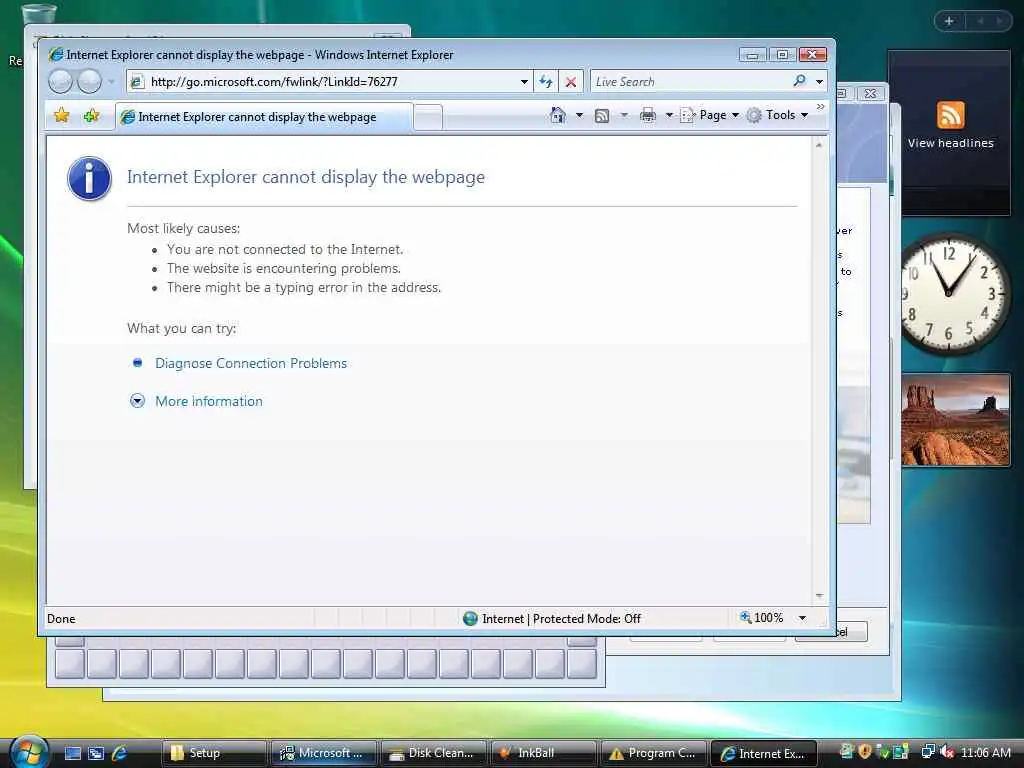1024x768 pixels.
Task: Minimize the Internet Explorer window
Action: 752,55
